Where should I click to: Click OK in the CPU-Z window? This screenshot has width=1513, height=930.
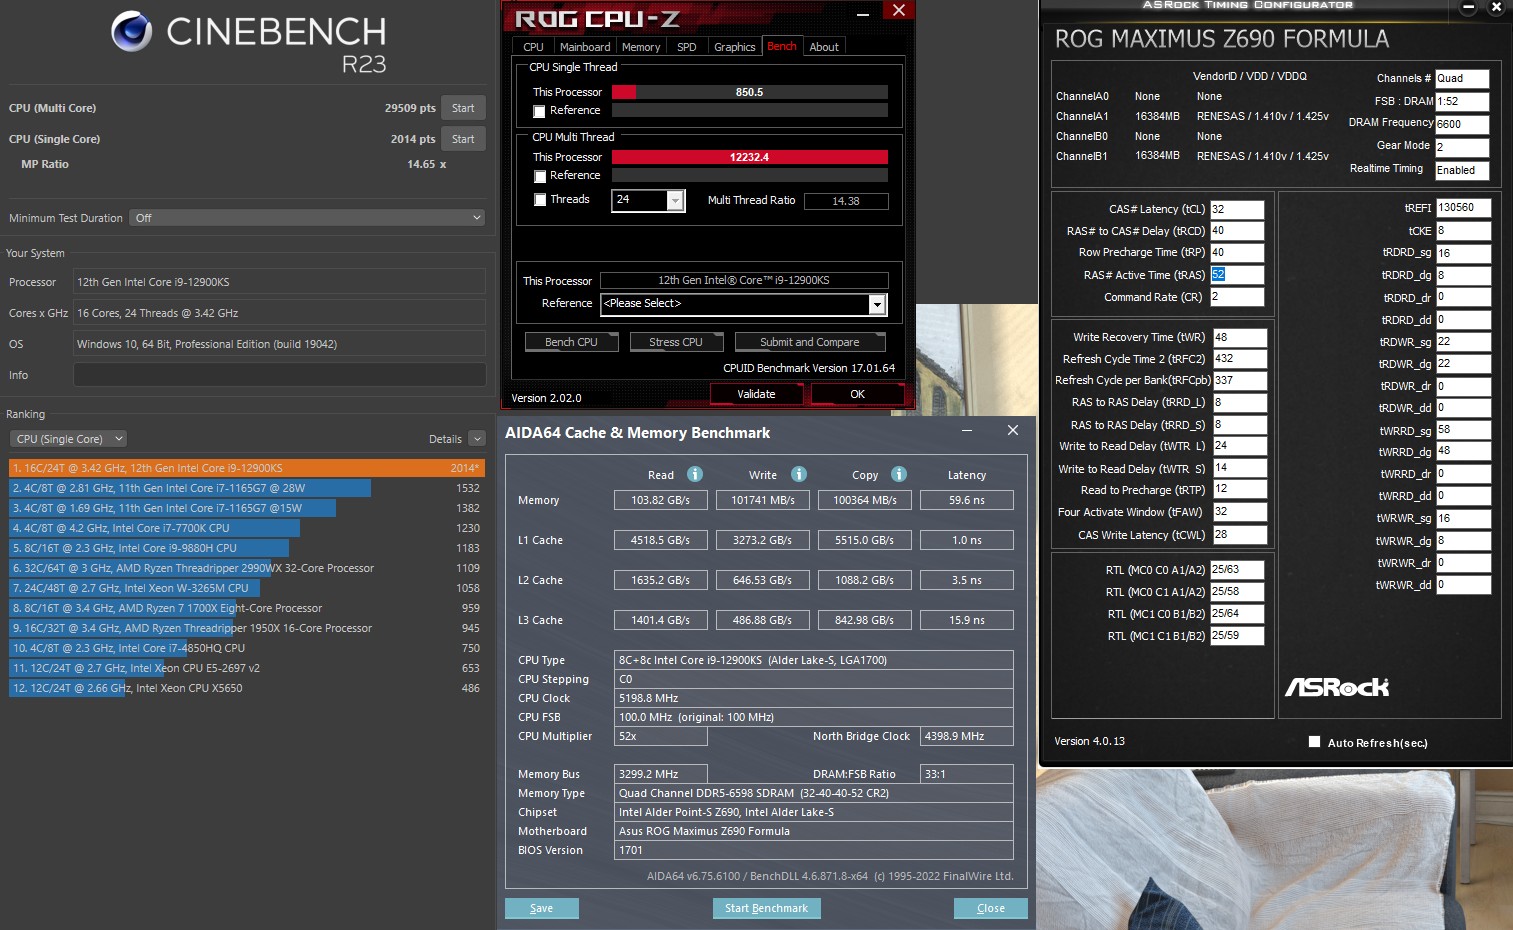point(858,394)
